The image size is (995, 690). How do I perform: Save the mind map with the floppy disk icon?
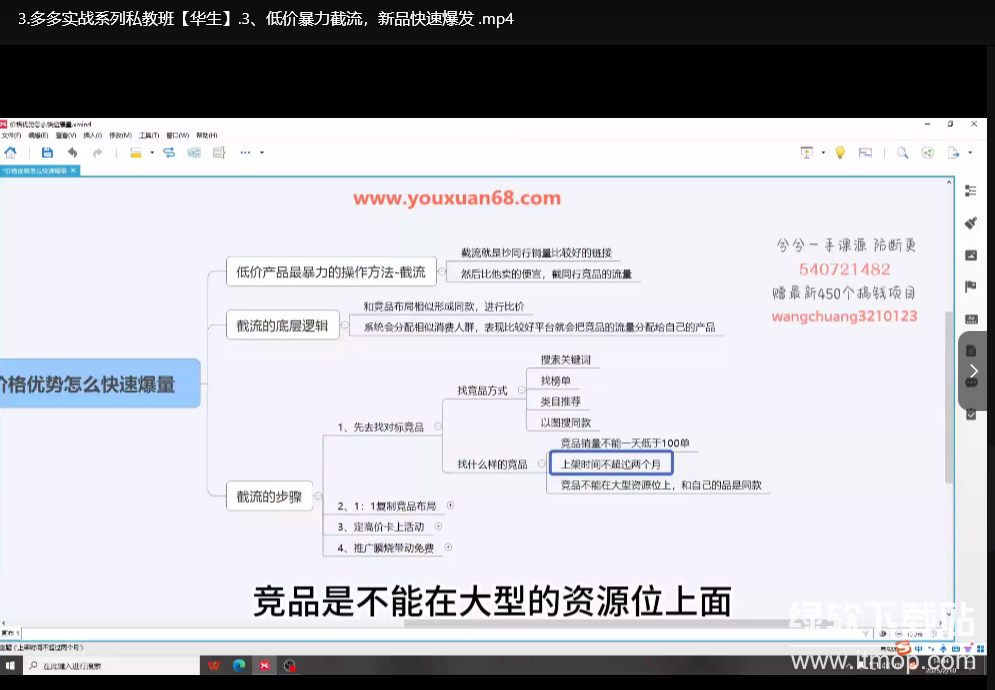pos(47,153)
